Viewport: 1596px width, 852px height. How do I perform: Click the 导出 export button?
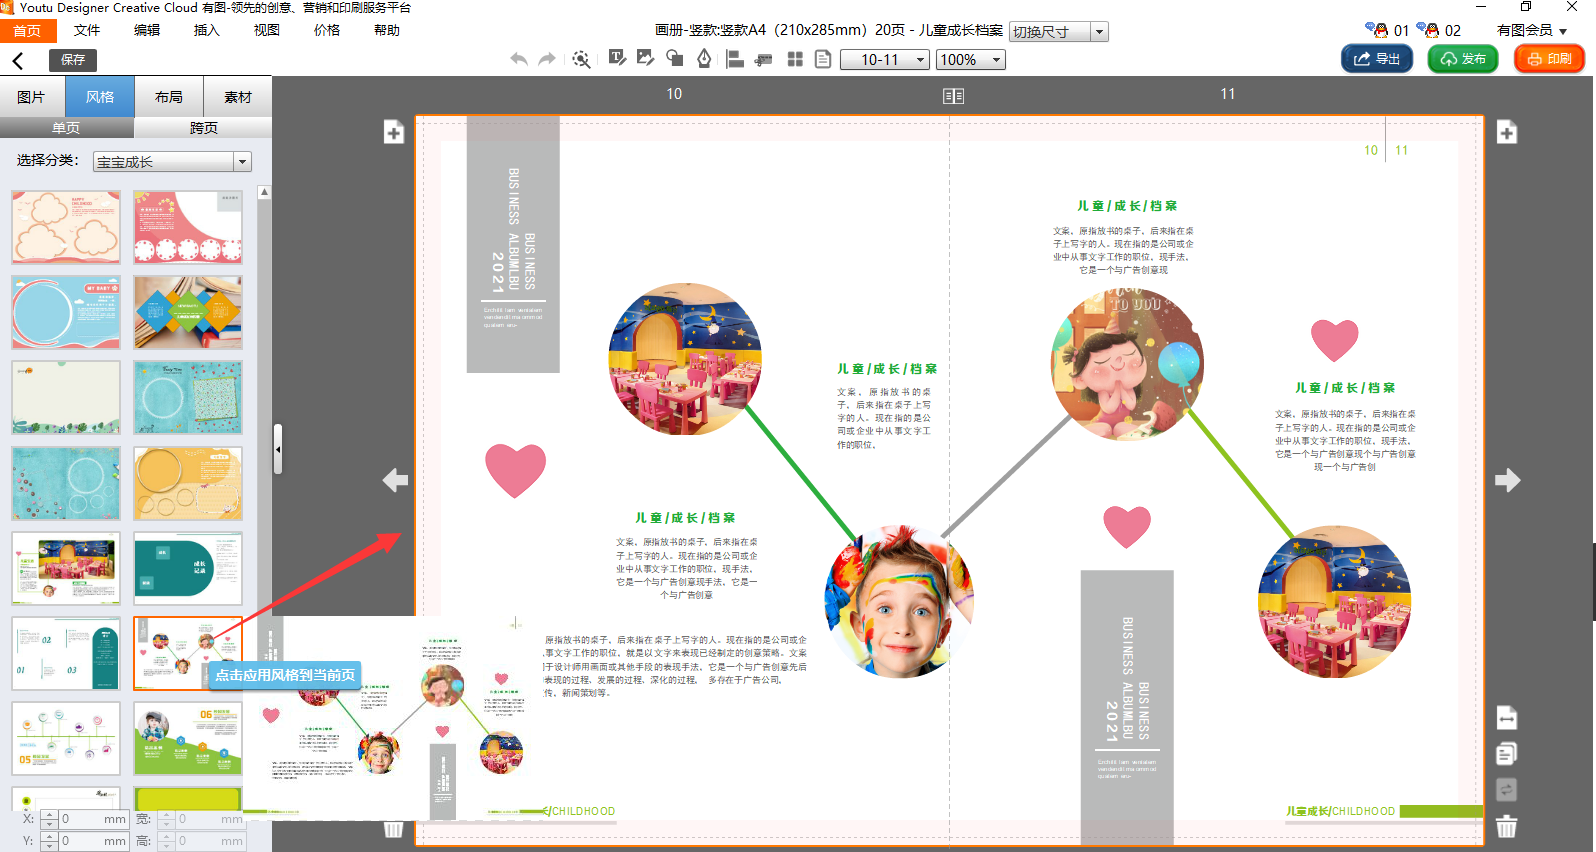pyautogui.click(x=1376, y=59)
